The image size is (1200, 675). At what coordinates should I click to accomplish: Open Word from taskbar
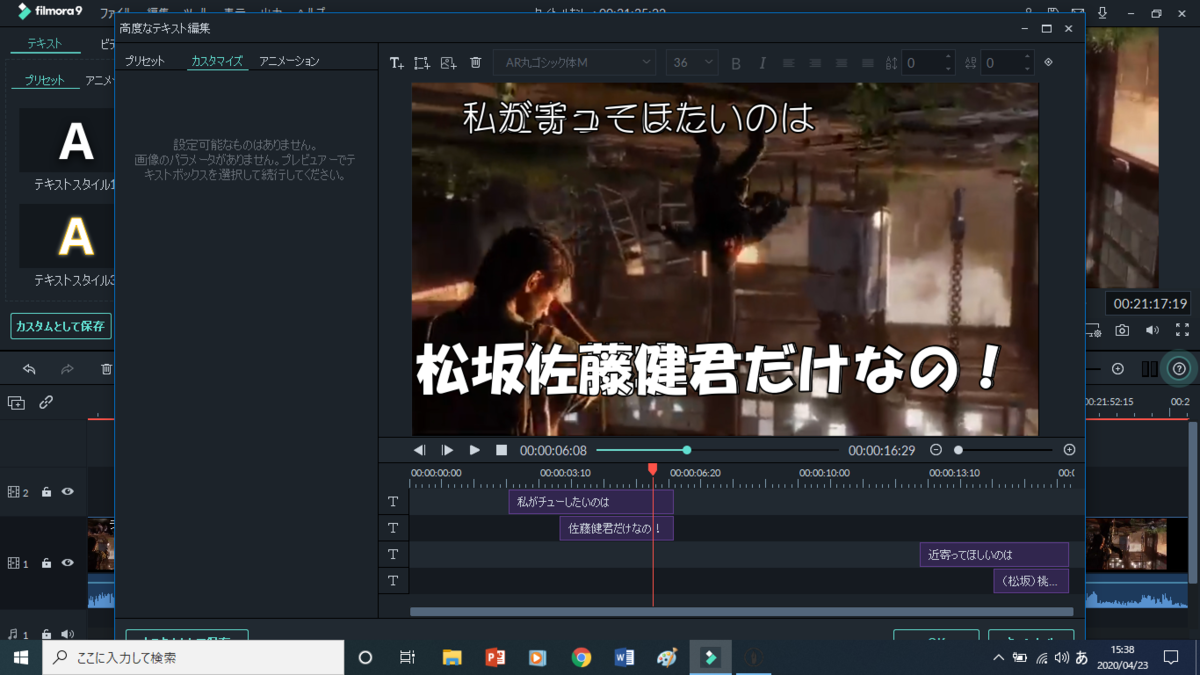[x=624, y=657]
